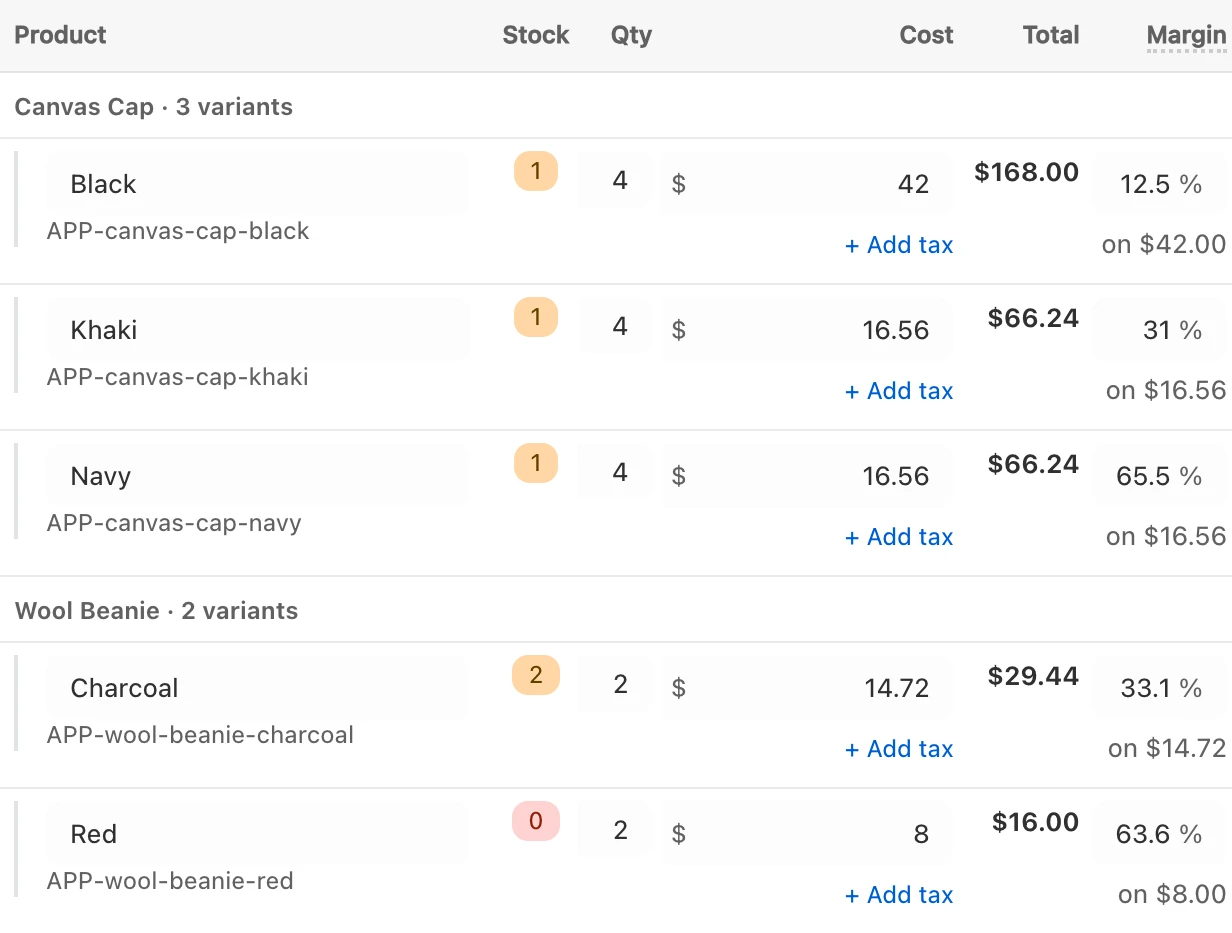Screen dimensions: 1232x933
Task: Click the $29.44 total value
Action: click(x=1033, y=677)
